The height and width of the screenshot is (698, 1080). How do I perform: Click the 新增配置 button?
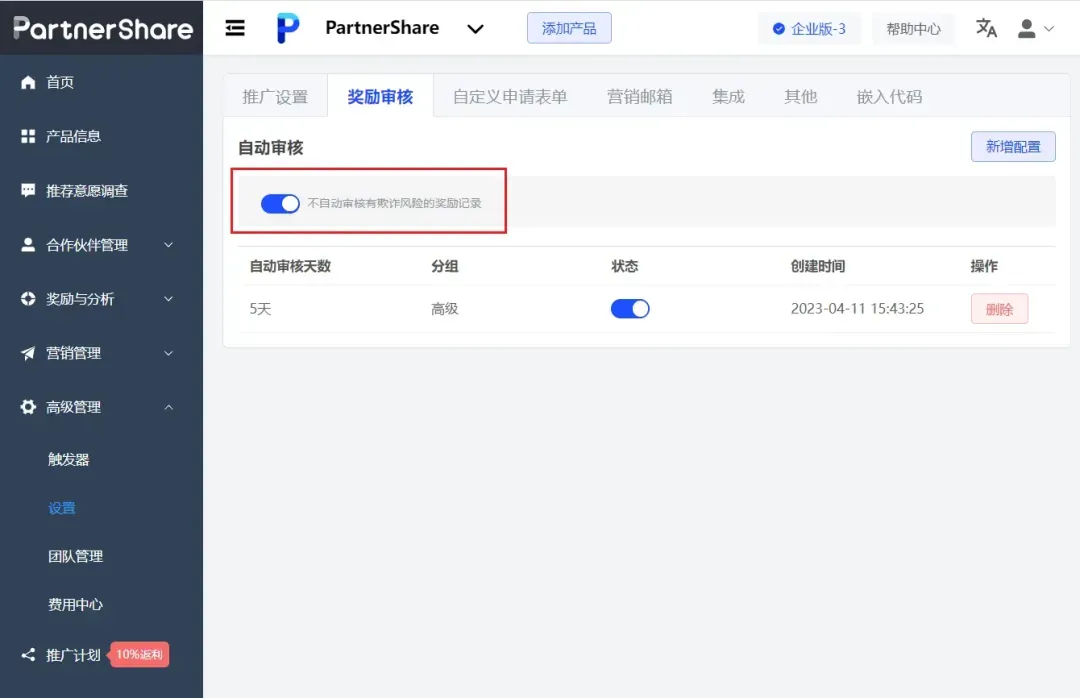pyautogui.click(x=1012, y=146)
